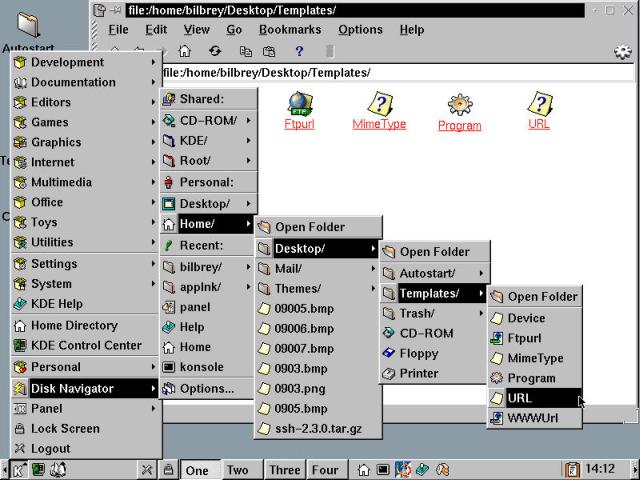
Task: Switch to virtual desktop Three
Action: coord(284,470)
